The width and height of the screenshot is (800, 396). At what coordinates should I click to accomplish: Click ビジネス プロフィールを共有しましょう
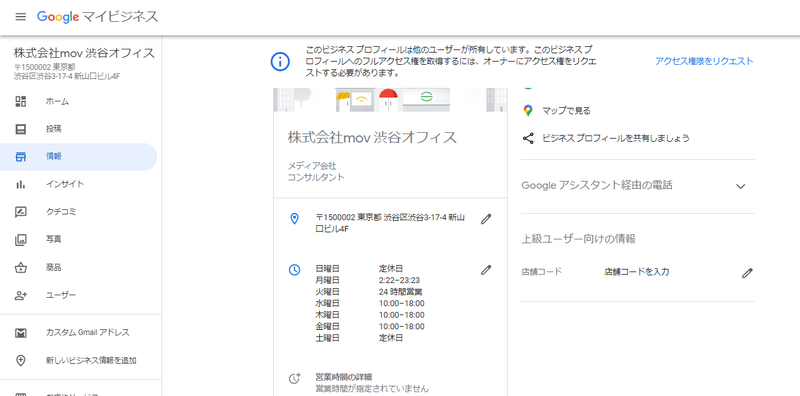coord(615,138)
